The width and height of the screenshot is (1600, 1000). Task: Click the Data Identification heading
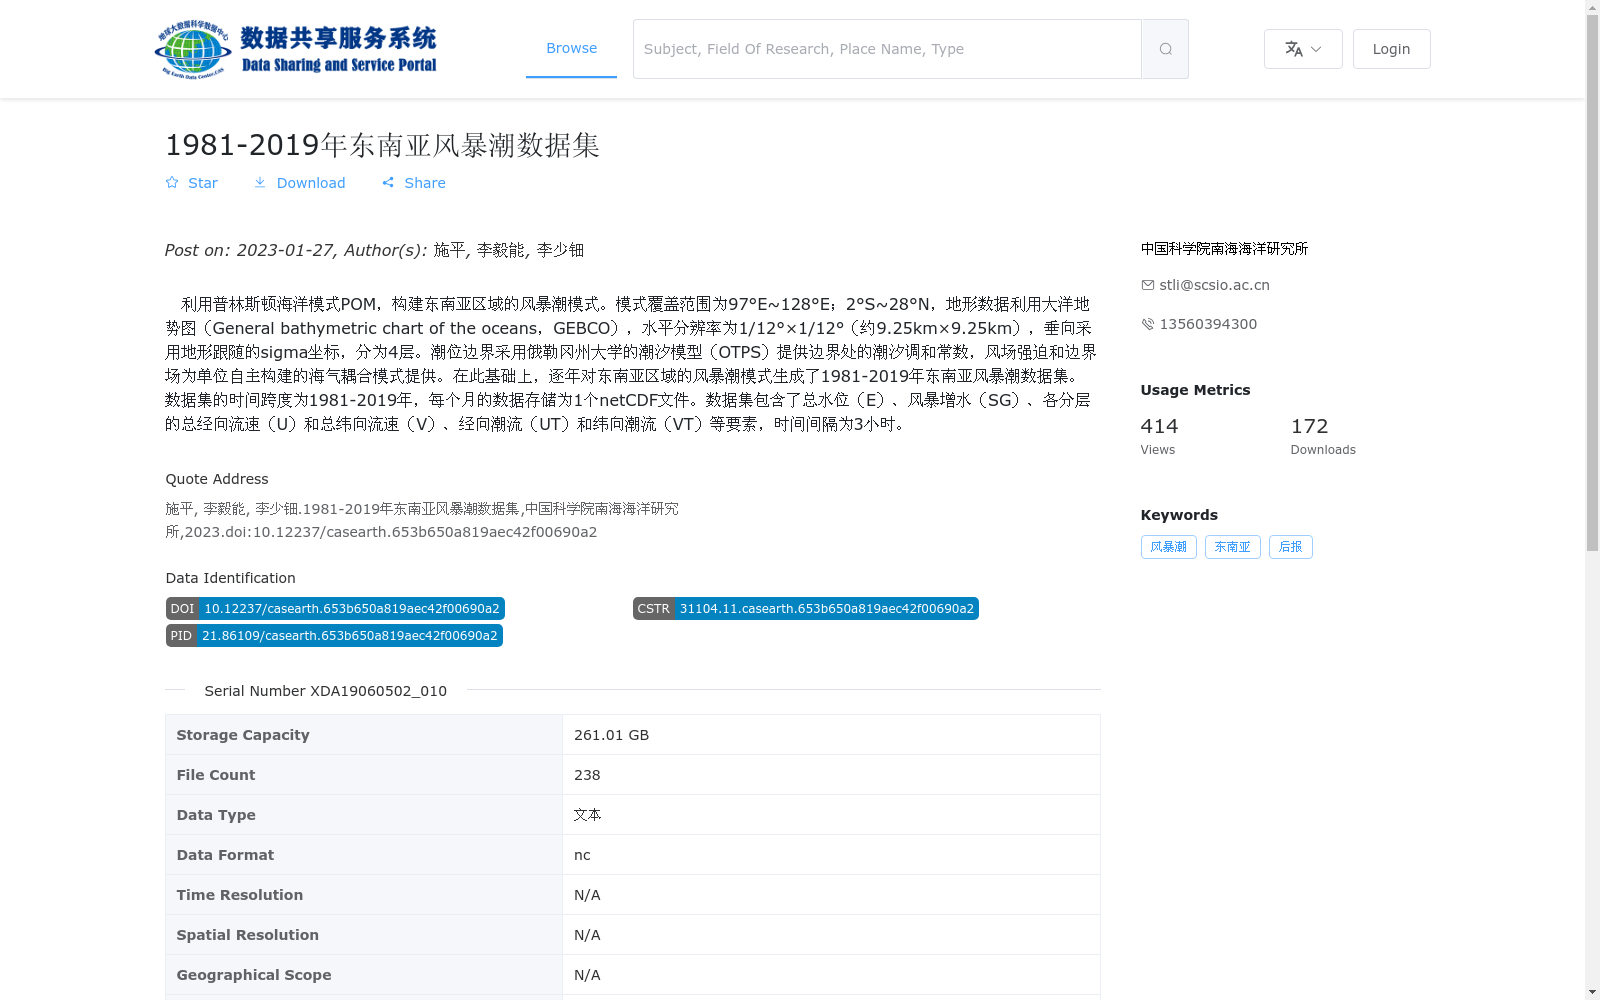pyautogui.click(x=230, y=578)
